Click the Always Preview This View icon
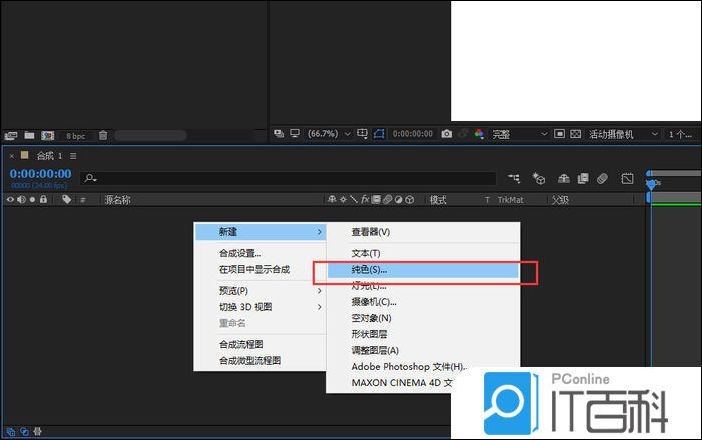The width and height of the screenshot is (702, 440). coord(279,133)
